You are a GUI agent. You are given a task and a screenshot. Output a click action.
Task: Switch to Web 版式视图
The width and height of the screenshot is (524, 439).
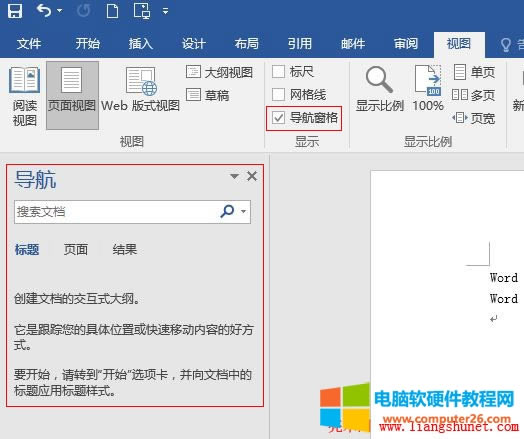141,90
